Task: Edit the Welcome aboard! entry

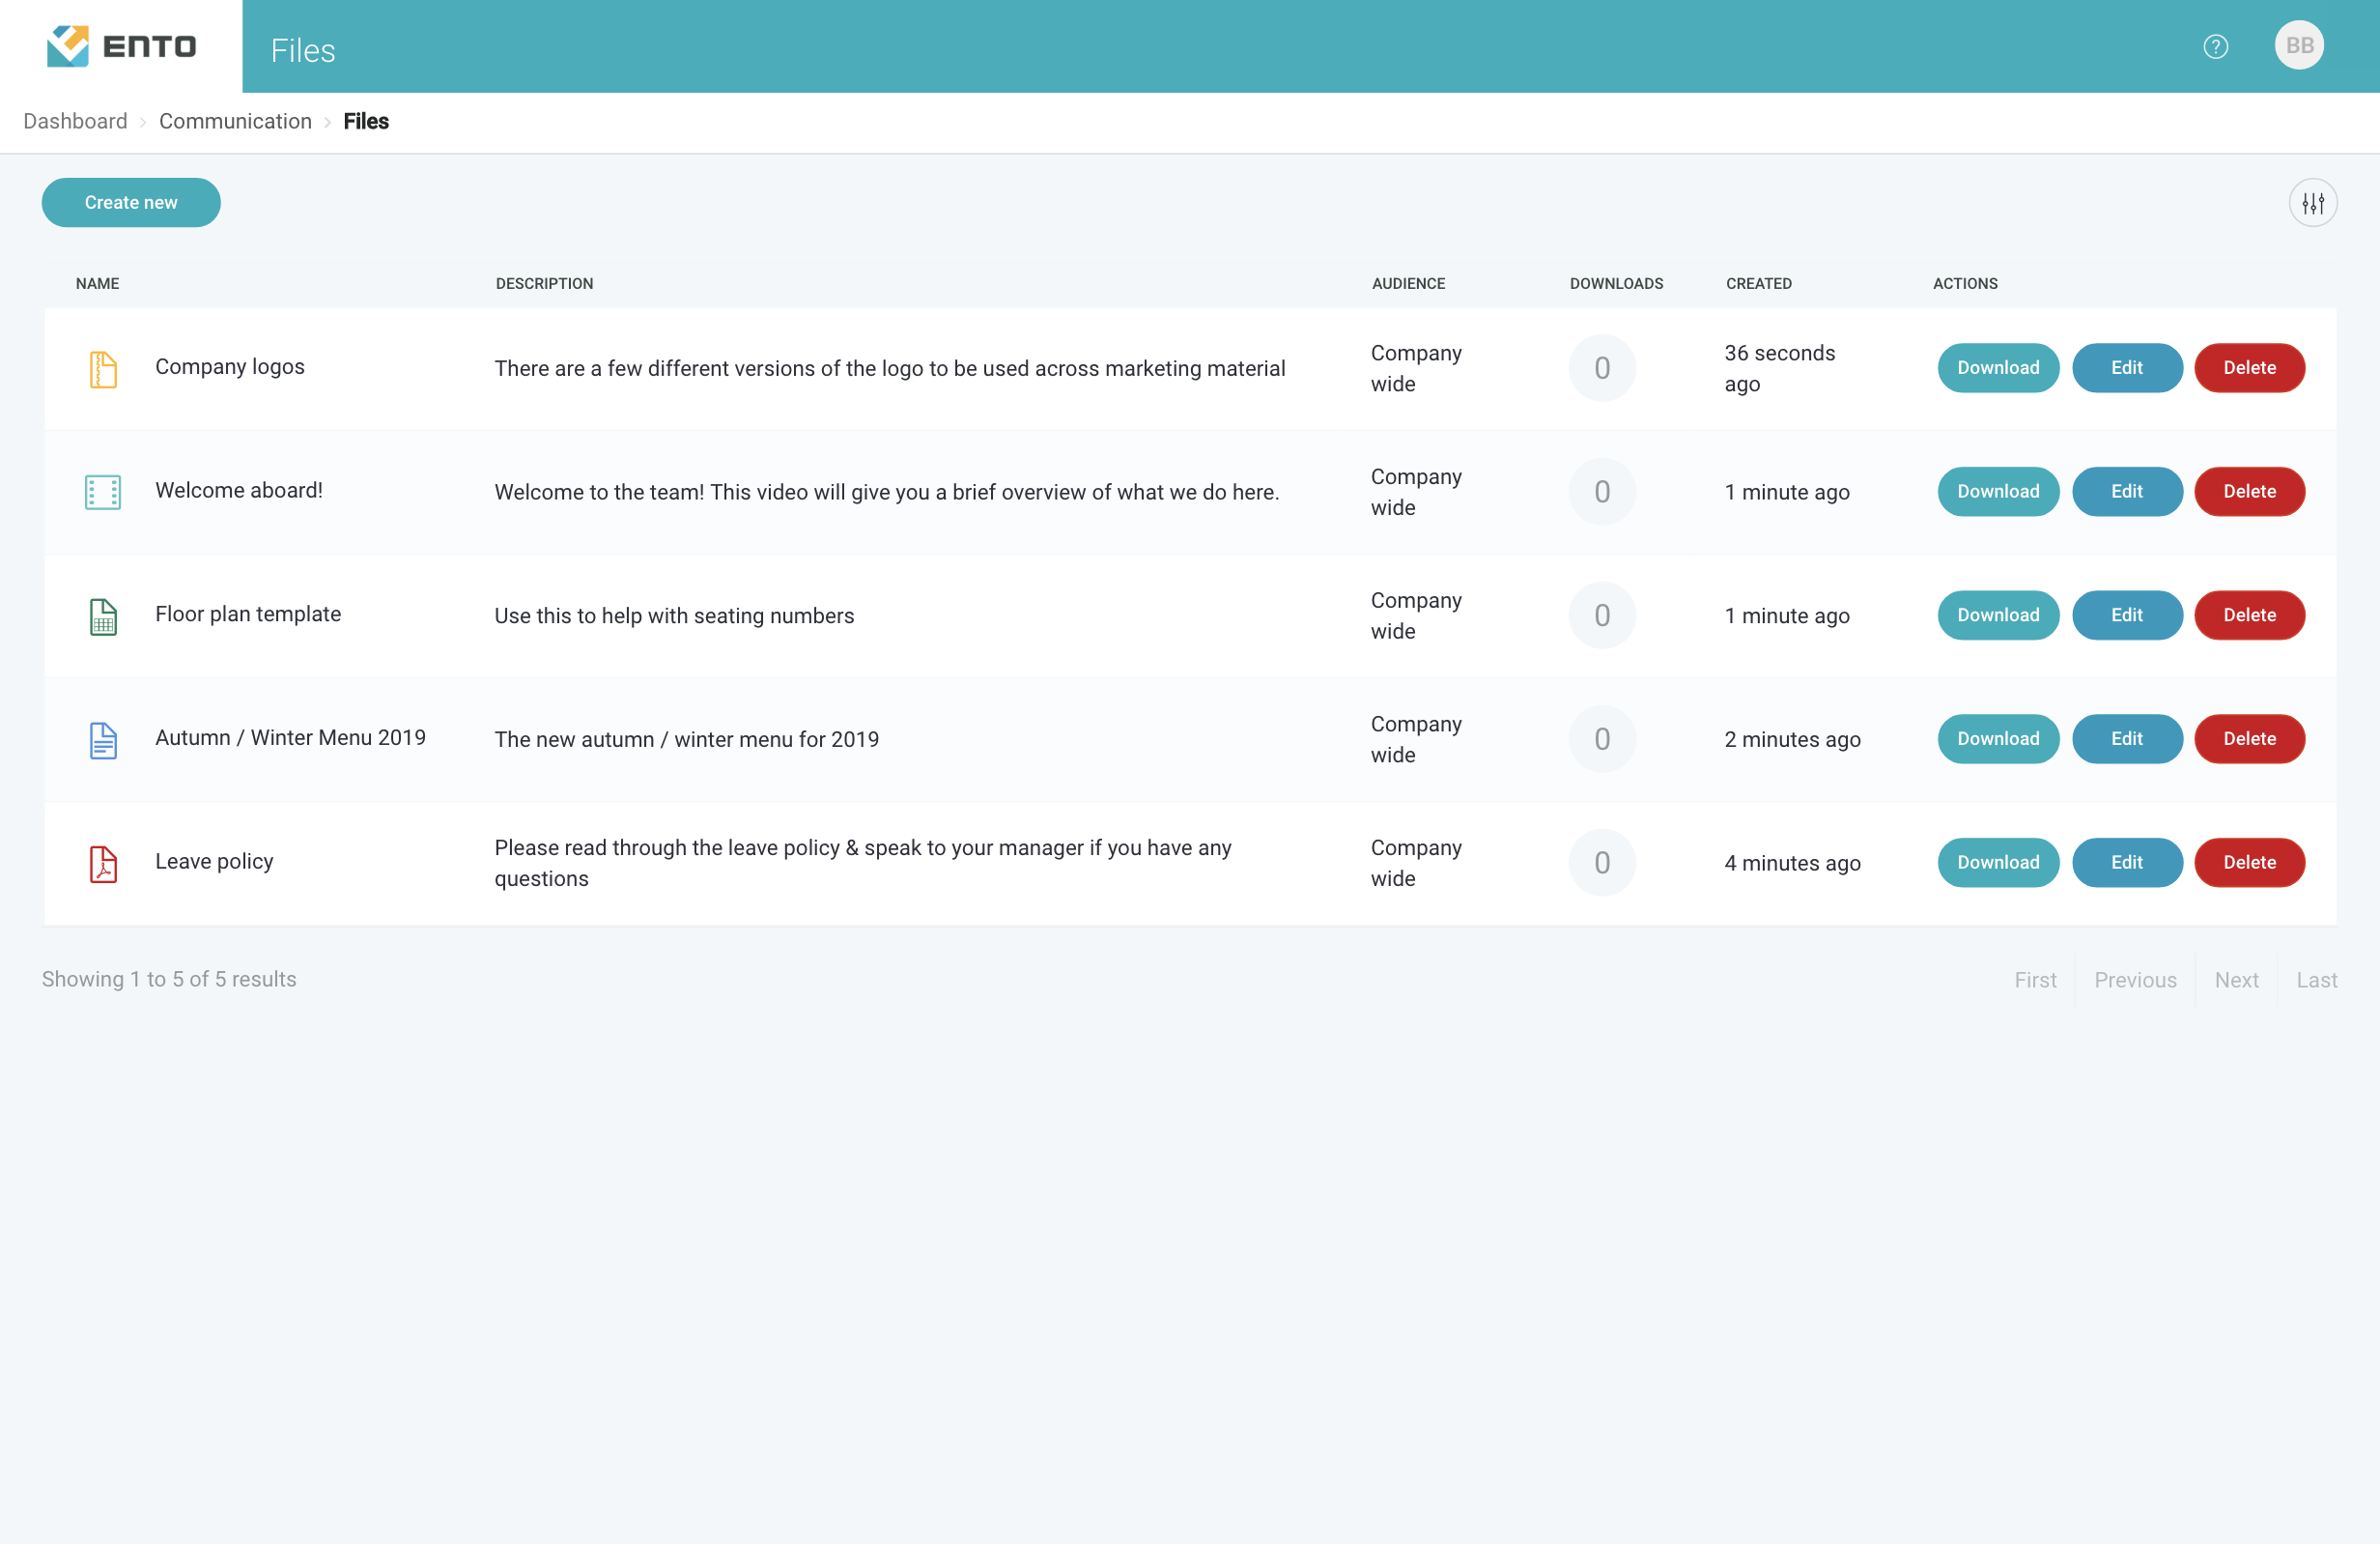Action: coord(2126,492)
